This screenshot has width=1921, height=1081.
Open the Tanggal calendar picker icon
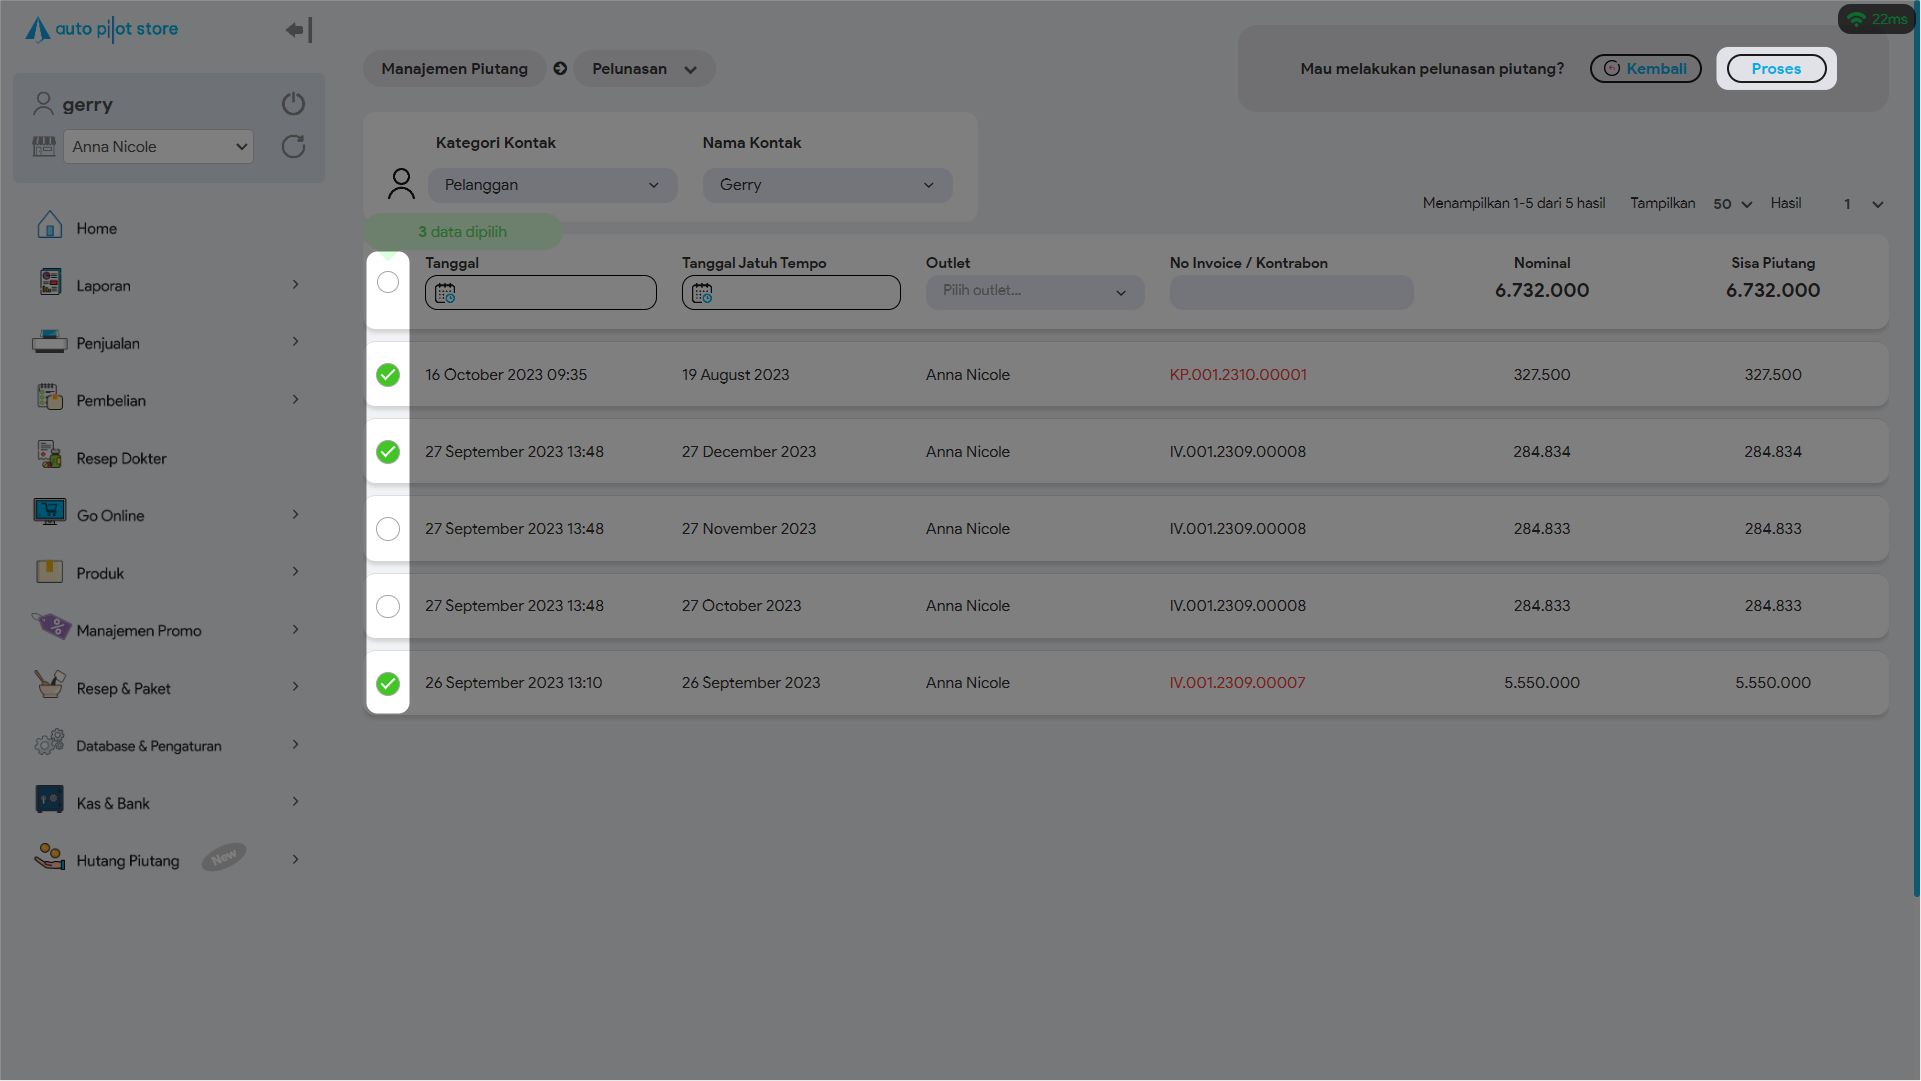pyautogui.click(x=445, y=293)
